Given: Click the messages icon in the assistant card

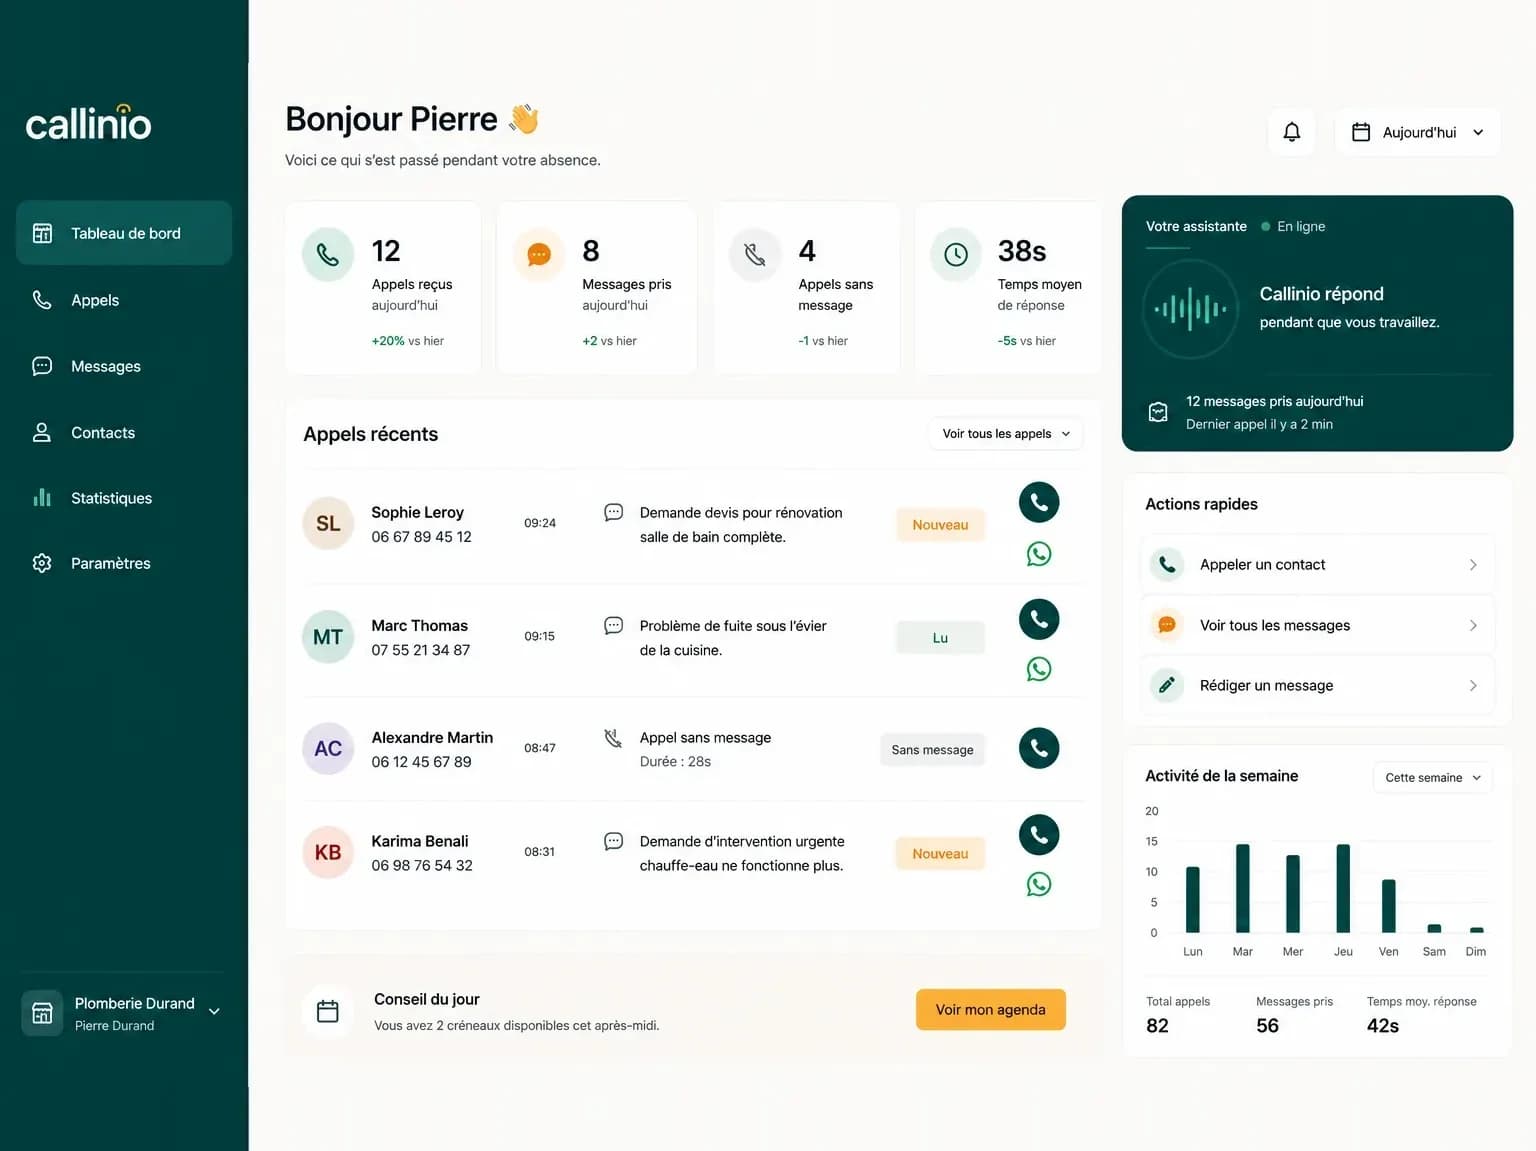Looking at the screenshot, I should pyautogui.click(x=1158, y=412).
